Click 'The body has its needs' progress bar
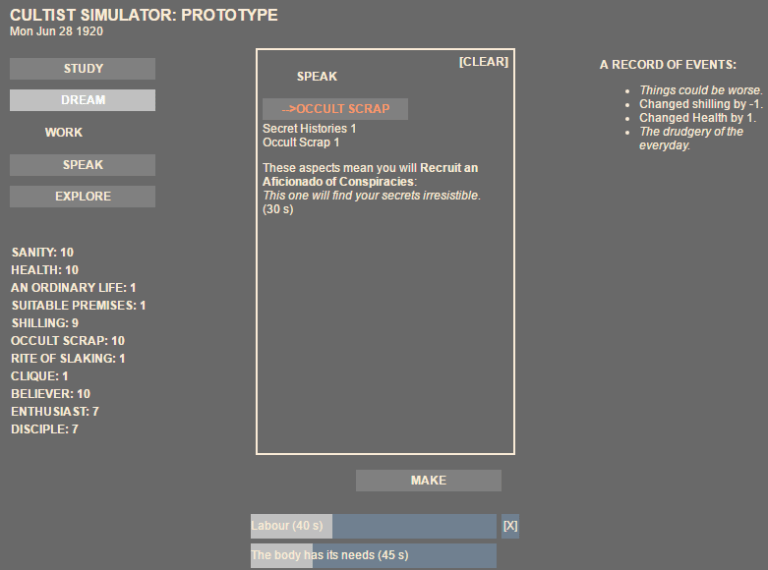 373,555
